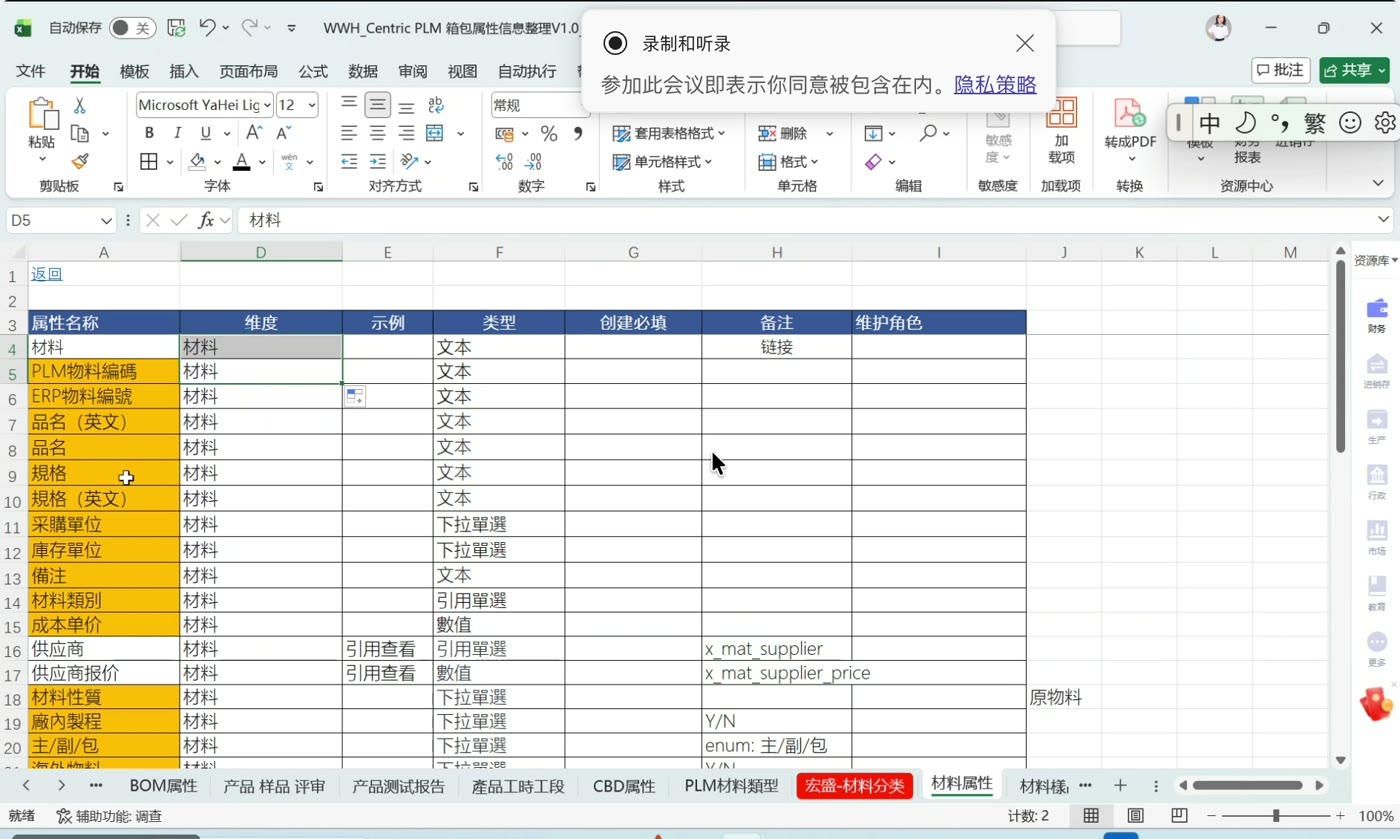Open the BOM属性 sheet tab
This screenshot has width=1400, height=839.
click(164, 786)
